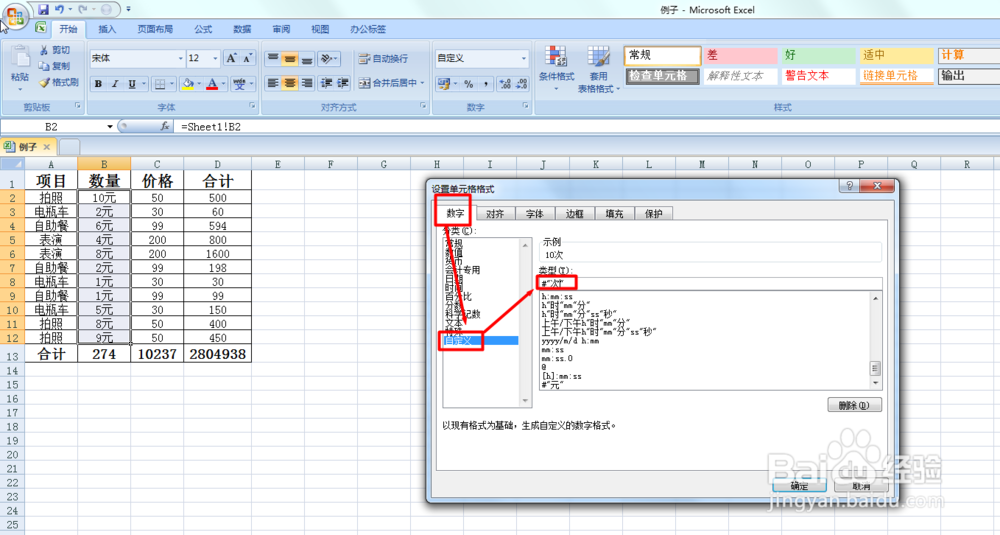The height and width of the screenshot is (535, 1000).
Task: Apply the 警告文本 cell style
Action: pyautogui.click(x=818, y=76)
